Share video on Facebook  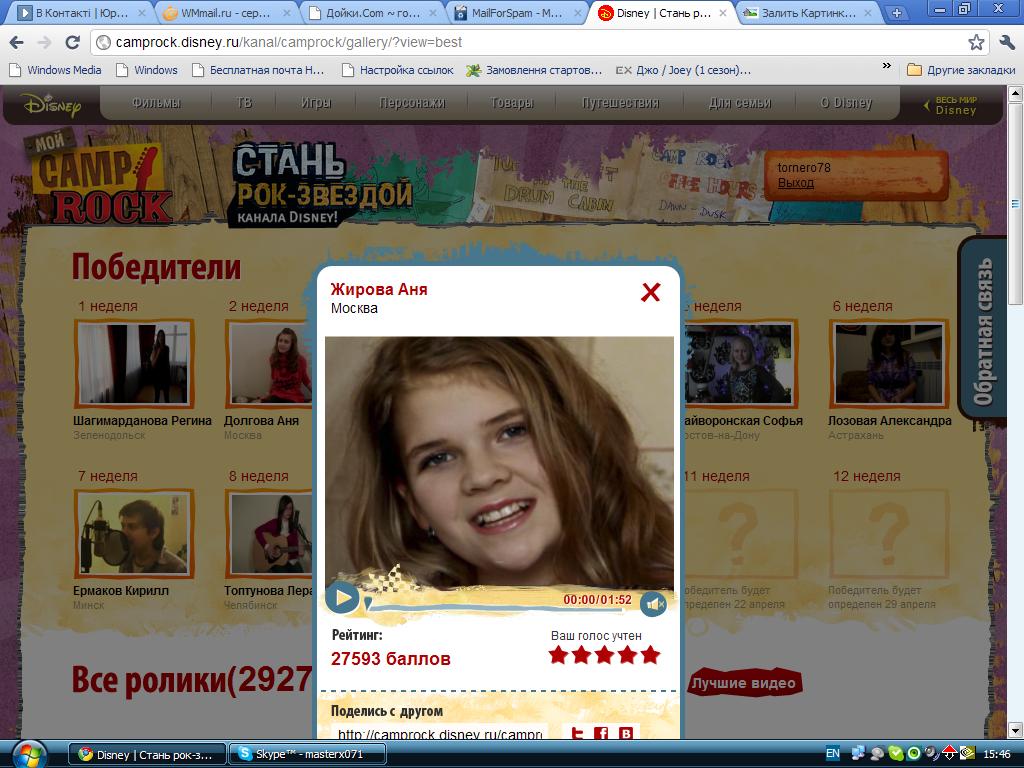pos(601,733)
